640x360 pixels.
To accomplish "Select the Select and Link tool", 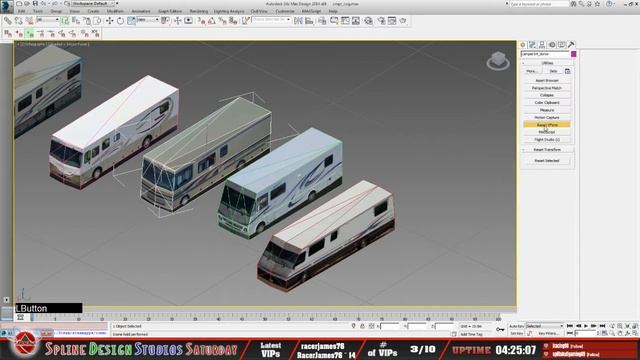I will [7, 20].
